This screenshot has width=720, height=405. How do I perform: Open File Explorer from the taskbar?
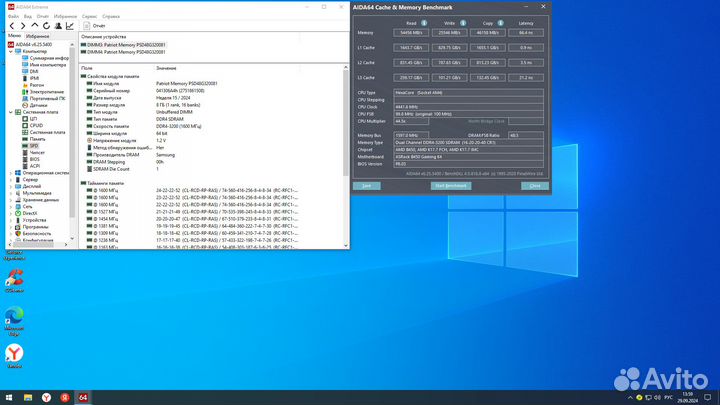(28, 398)
